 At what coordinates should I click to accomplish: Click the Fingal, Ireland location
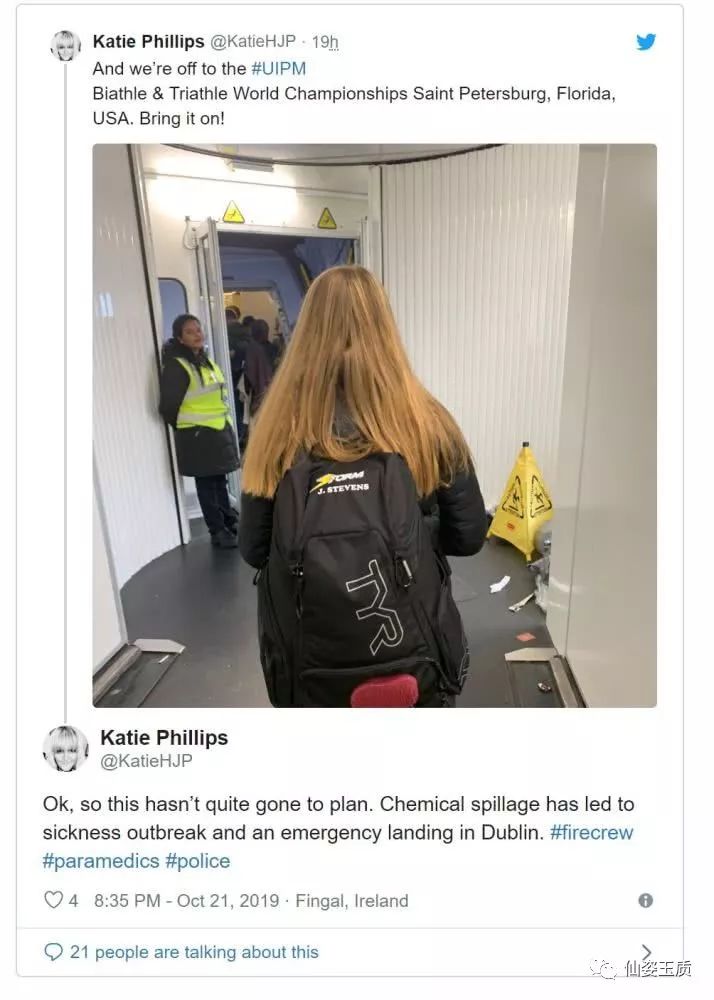click(x=352, y=901)
